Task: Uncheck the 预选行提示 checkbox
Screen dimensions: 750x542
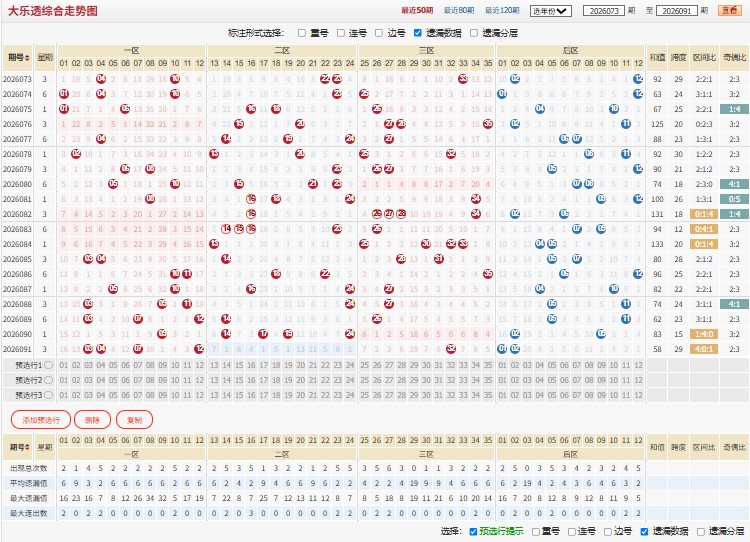Action: click(x=473, y=531)
